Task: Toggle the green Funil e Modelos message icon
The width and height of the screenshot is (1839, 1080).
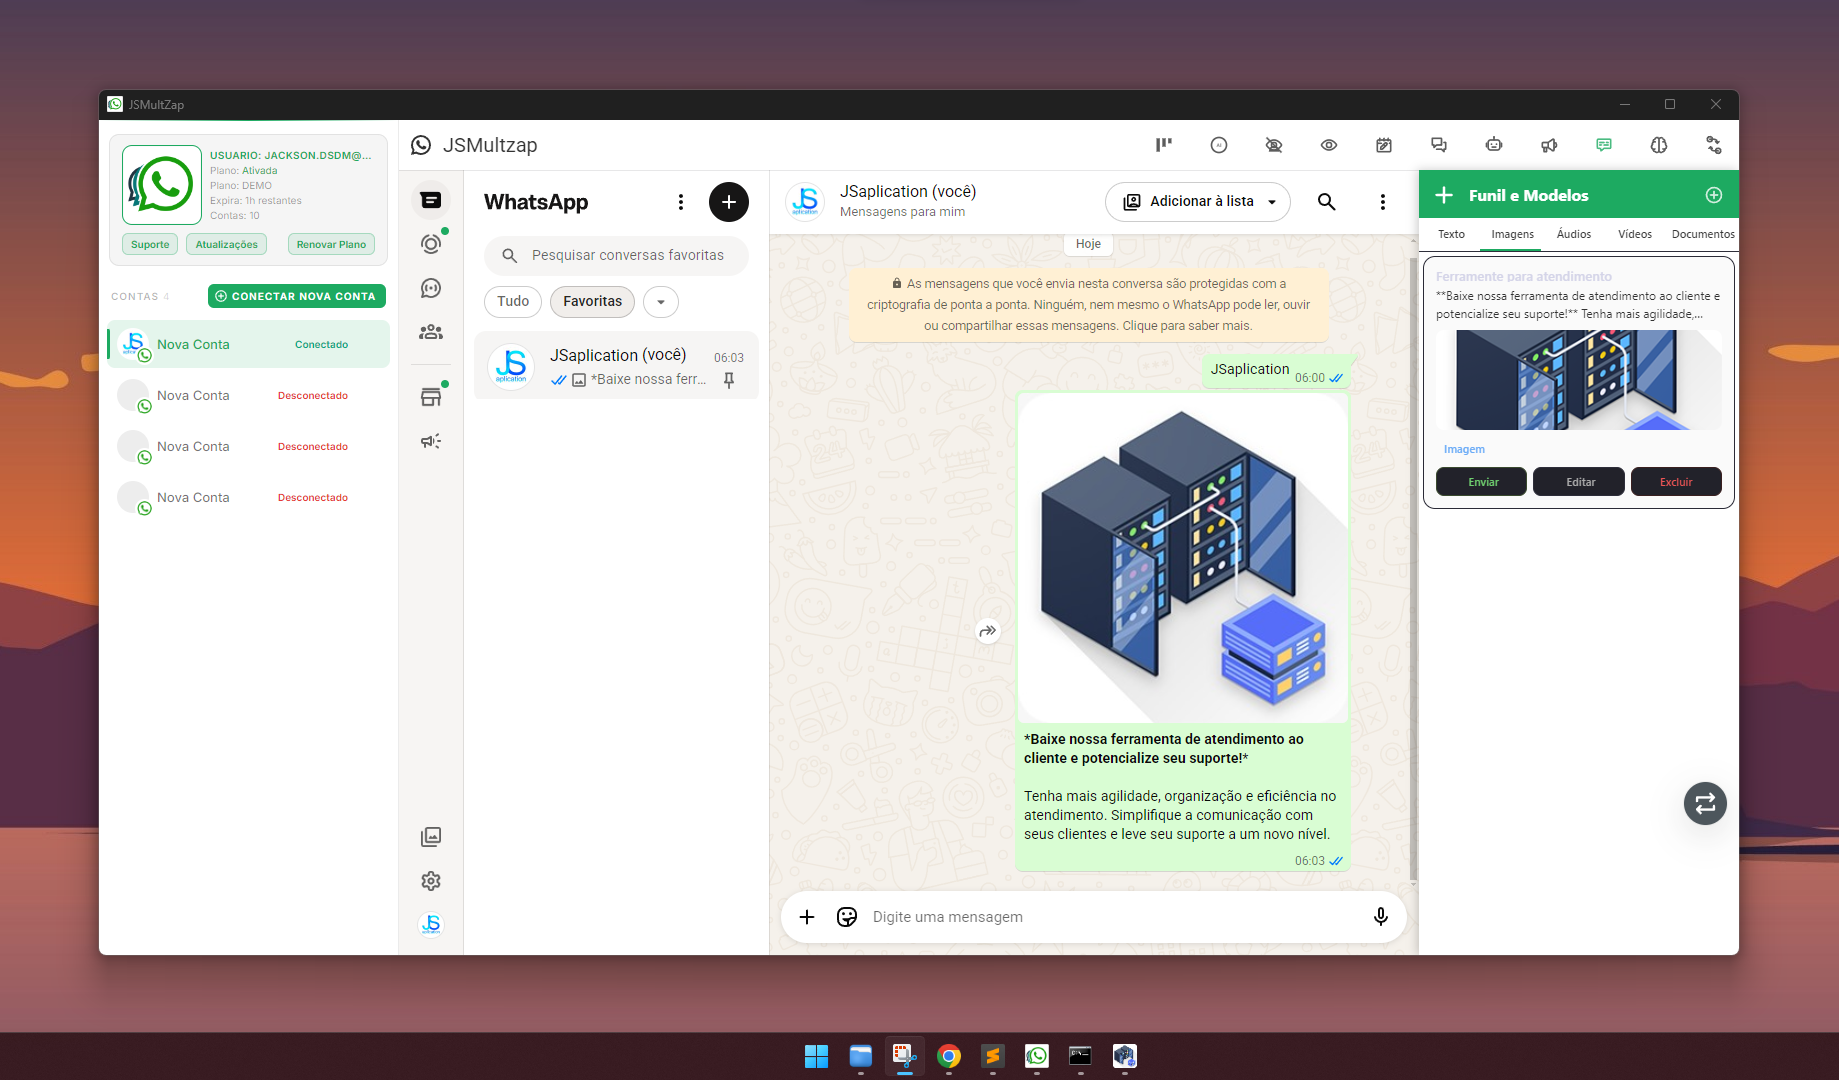Action: (1604, 145)
